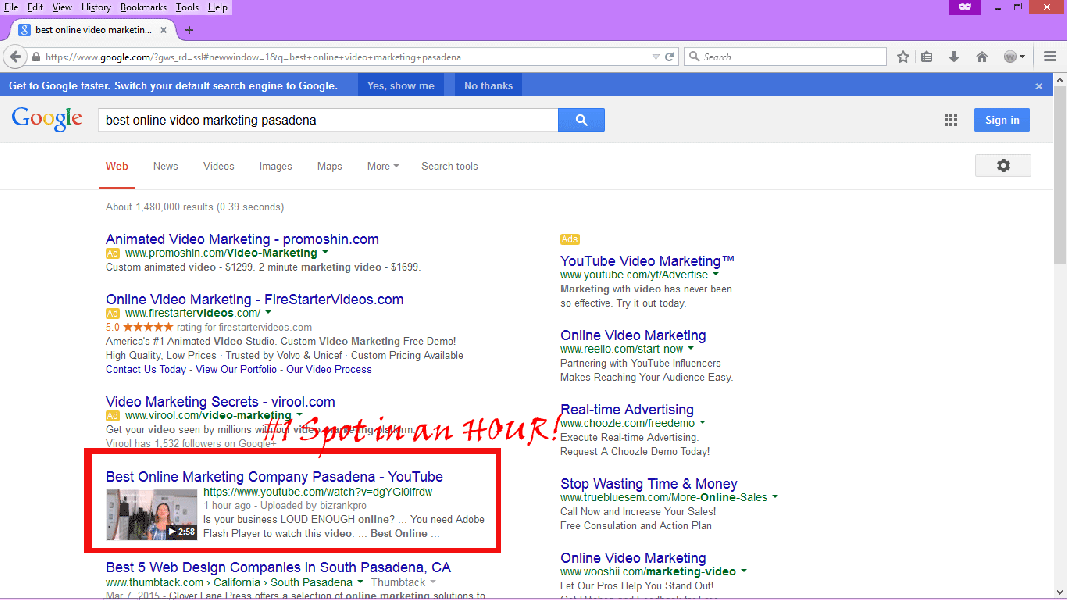1067x600 pixels.
Task: Open Google settings gear icon
Action: point(1003,166)
